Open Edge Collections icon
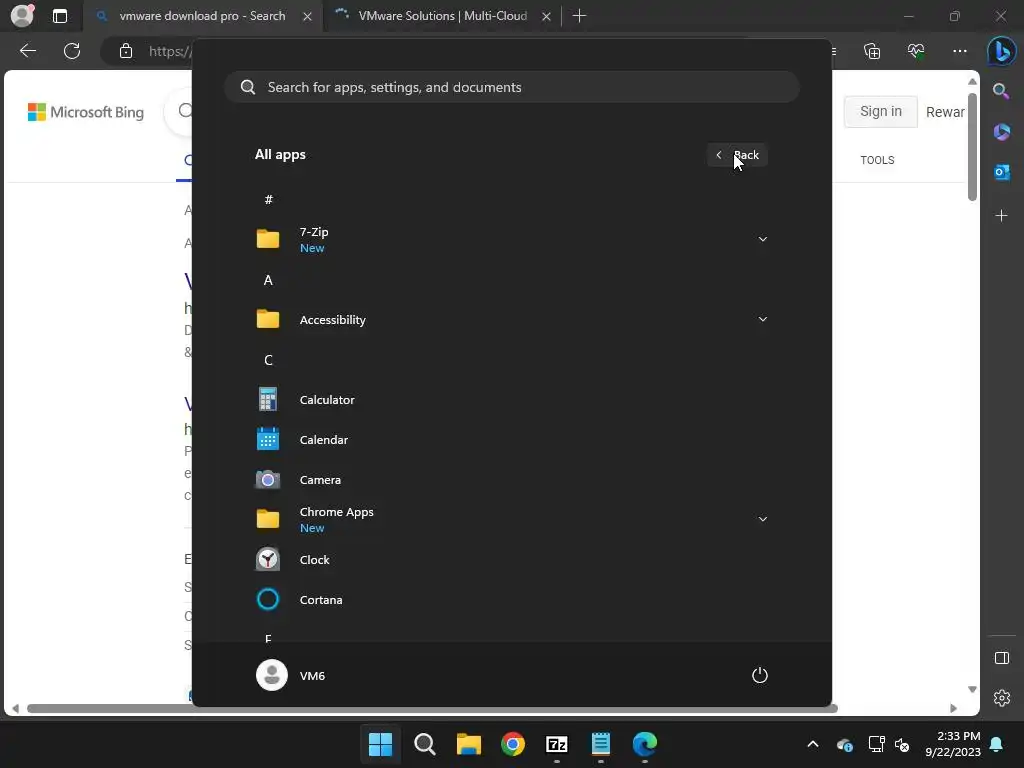This screenshot has height=768, width=1024. tap(872, 51)
